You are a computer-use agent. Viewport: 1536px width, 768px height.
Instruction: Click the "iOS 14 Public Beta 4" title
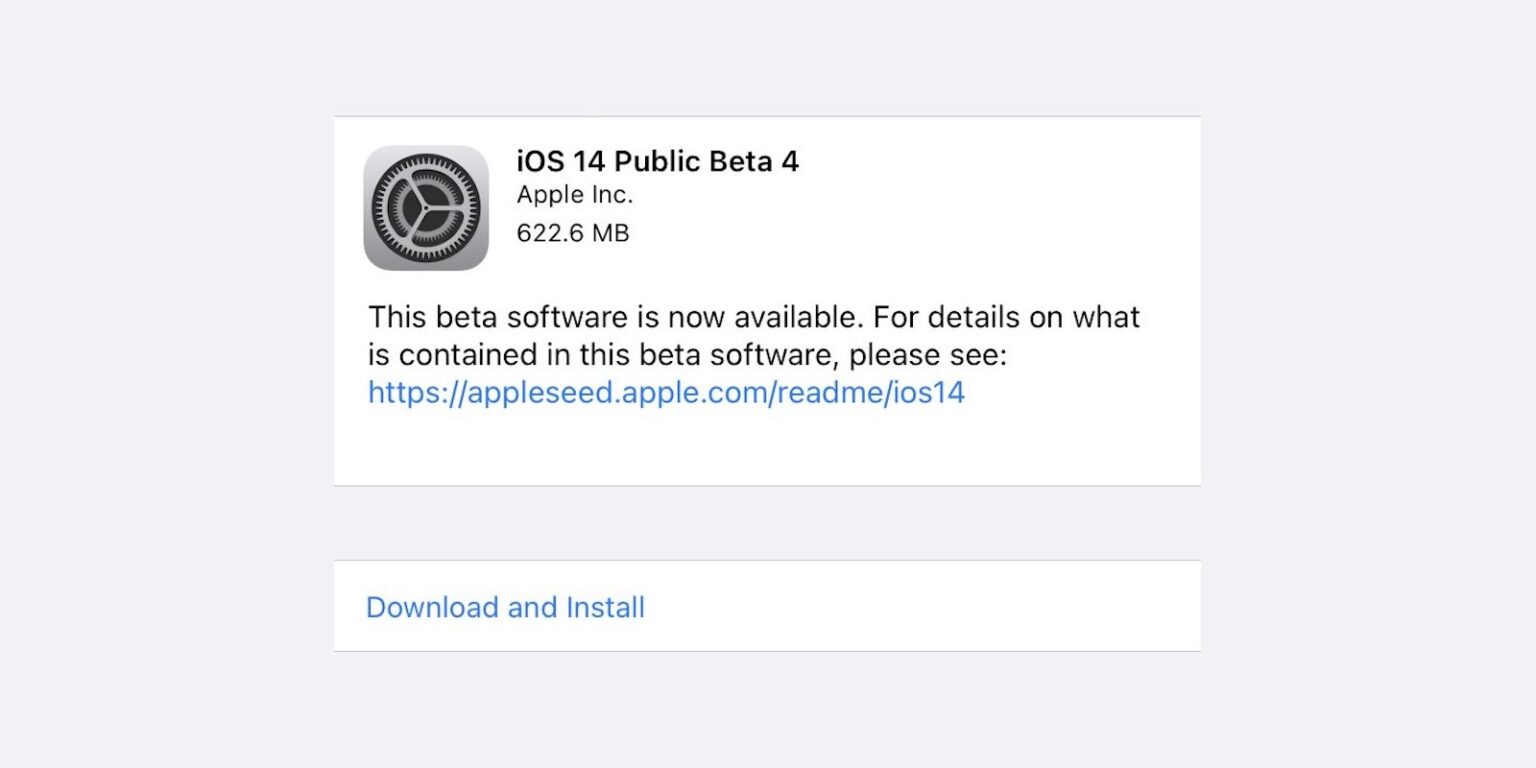657,161
